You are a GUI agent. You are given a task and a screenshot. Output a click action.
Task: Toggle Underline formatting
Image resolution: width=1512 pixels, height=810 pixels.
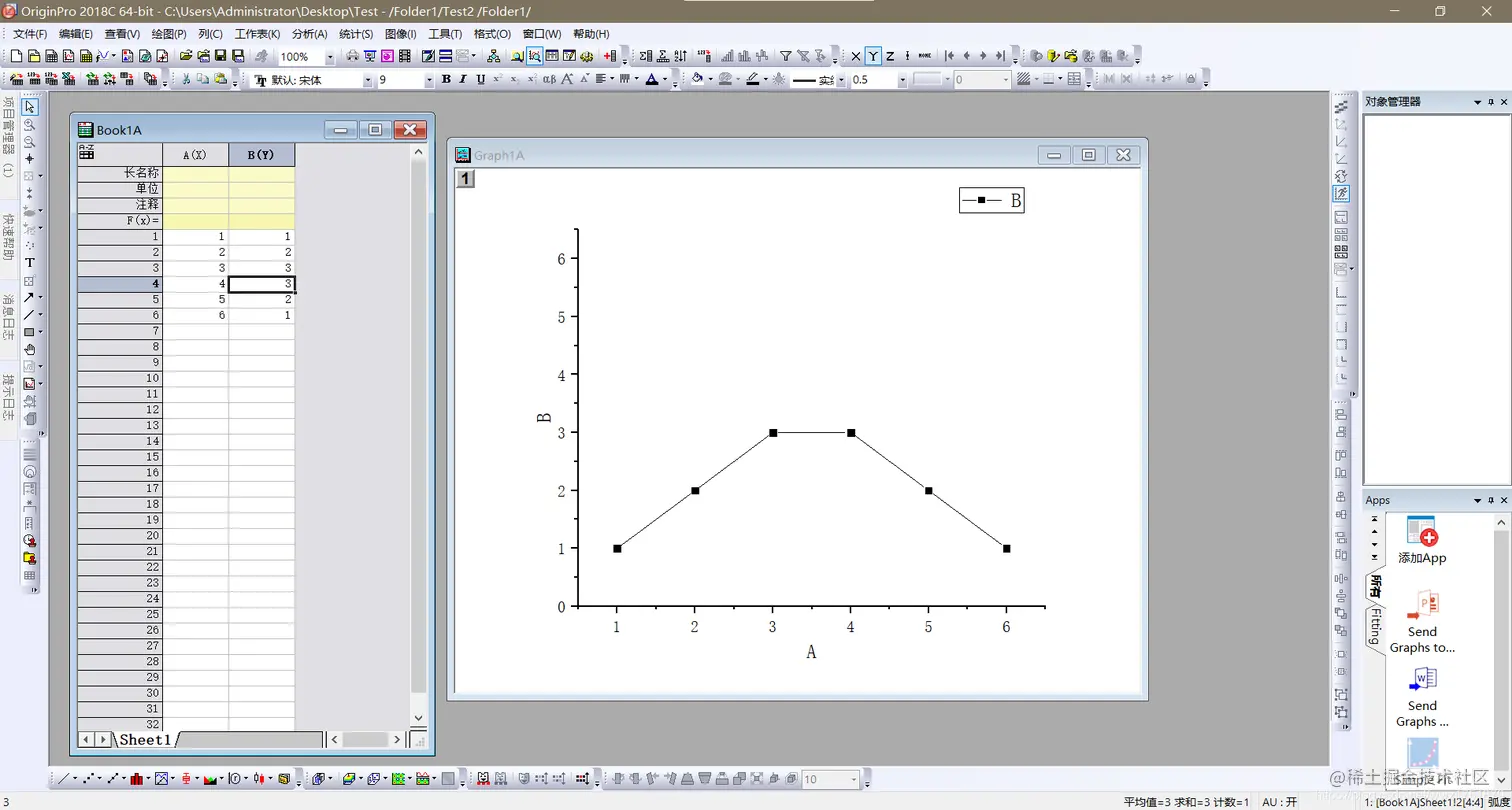pos(481,79)
